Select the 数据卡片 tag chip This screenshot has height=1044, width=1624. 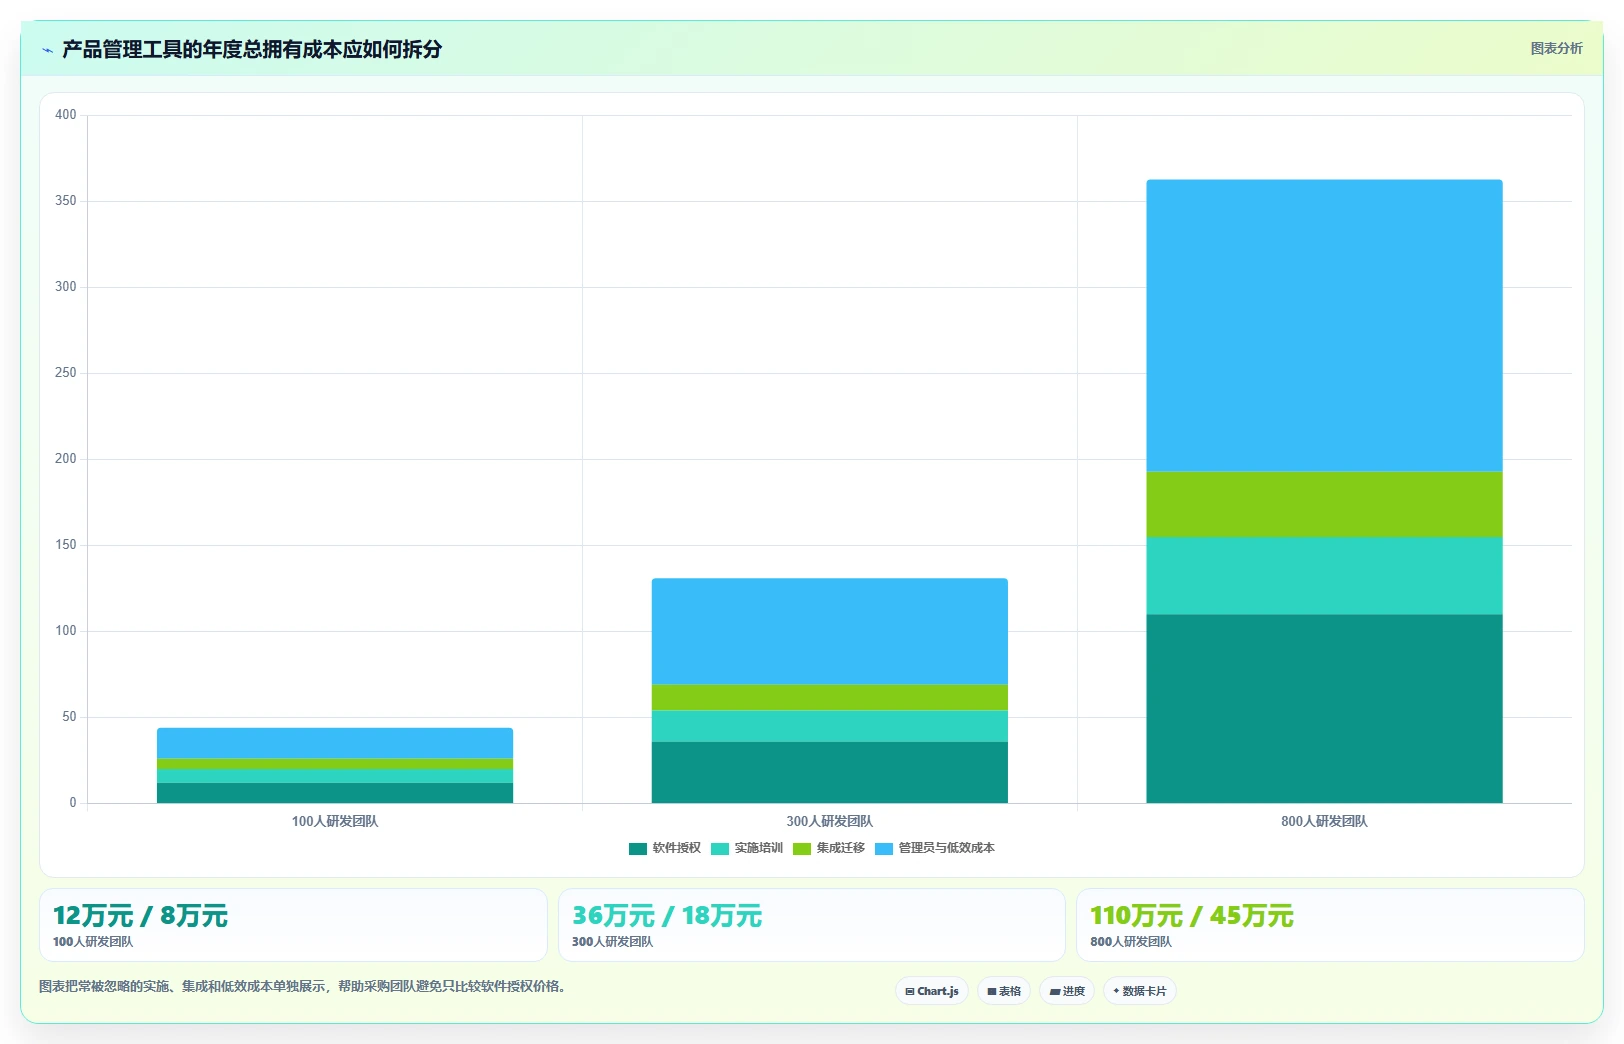1139,991
